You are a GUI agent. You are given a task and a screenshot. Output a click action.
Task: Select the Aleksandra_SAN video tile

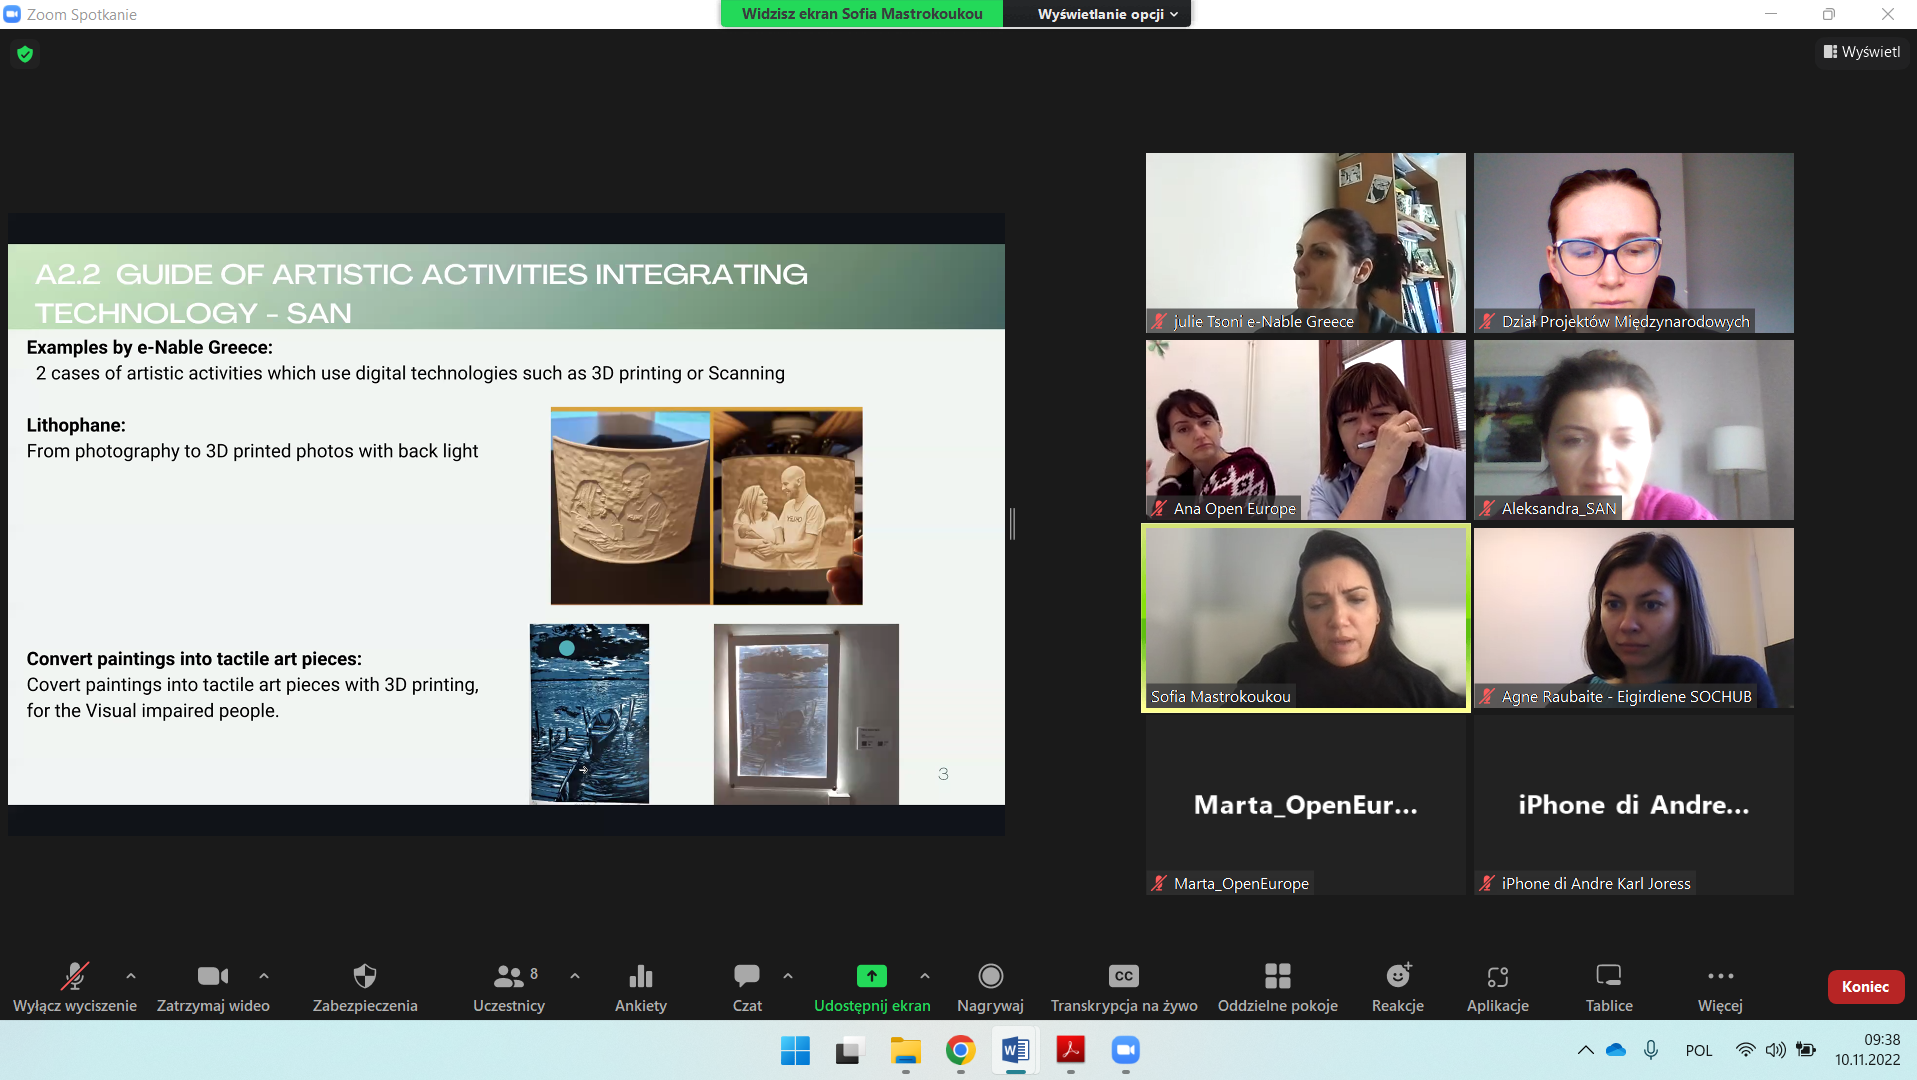pos(1633,430)
